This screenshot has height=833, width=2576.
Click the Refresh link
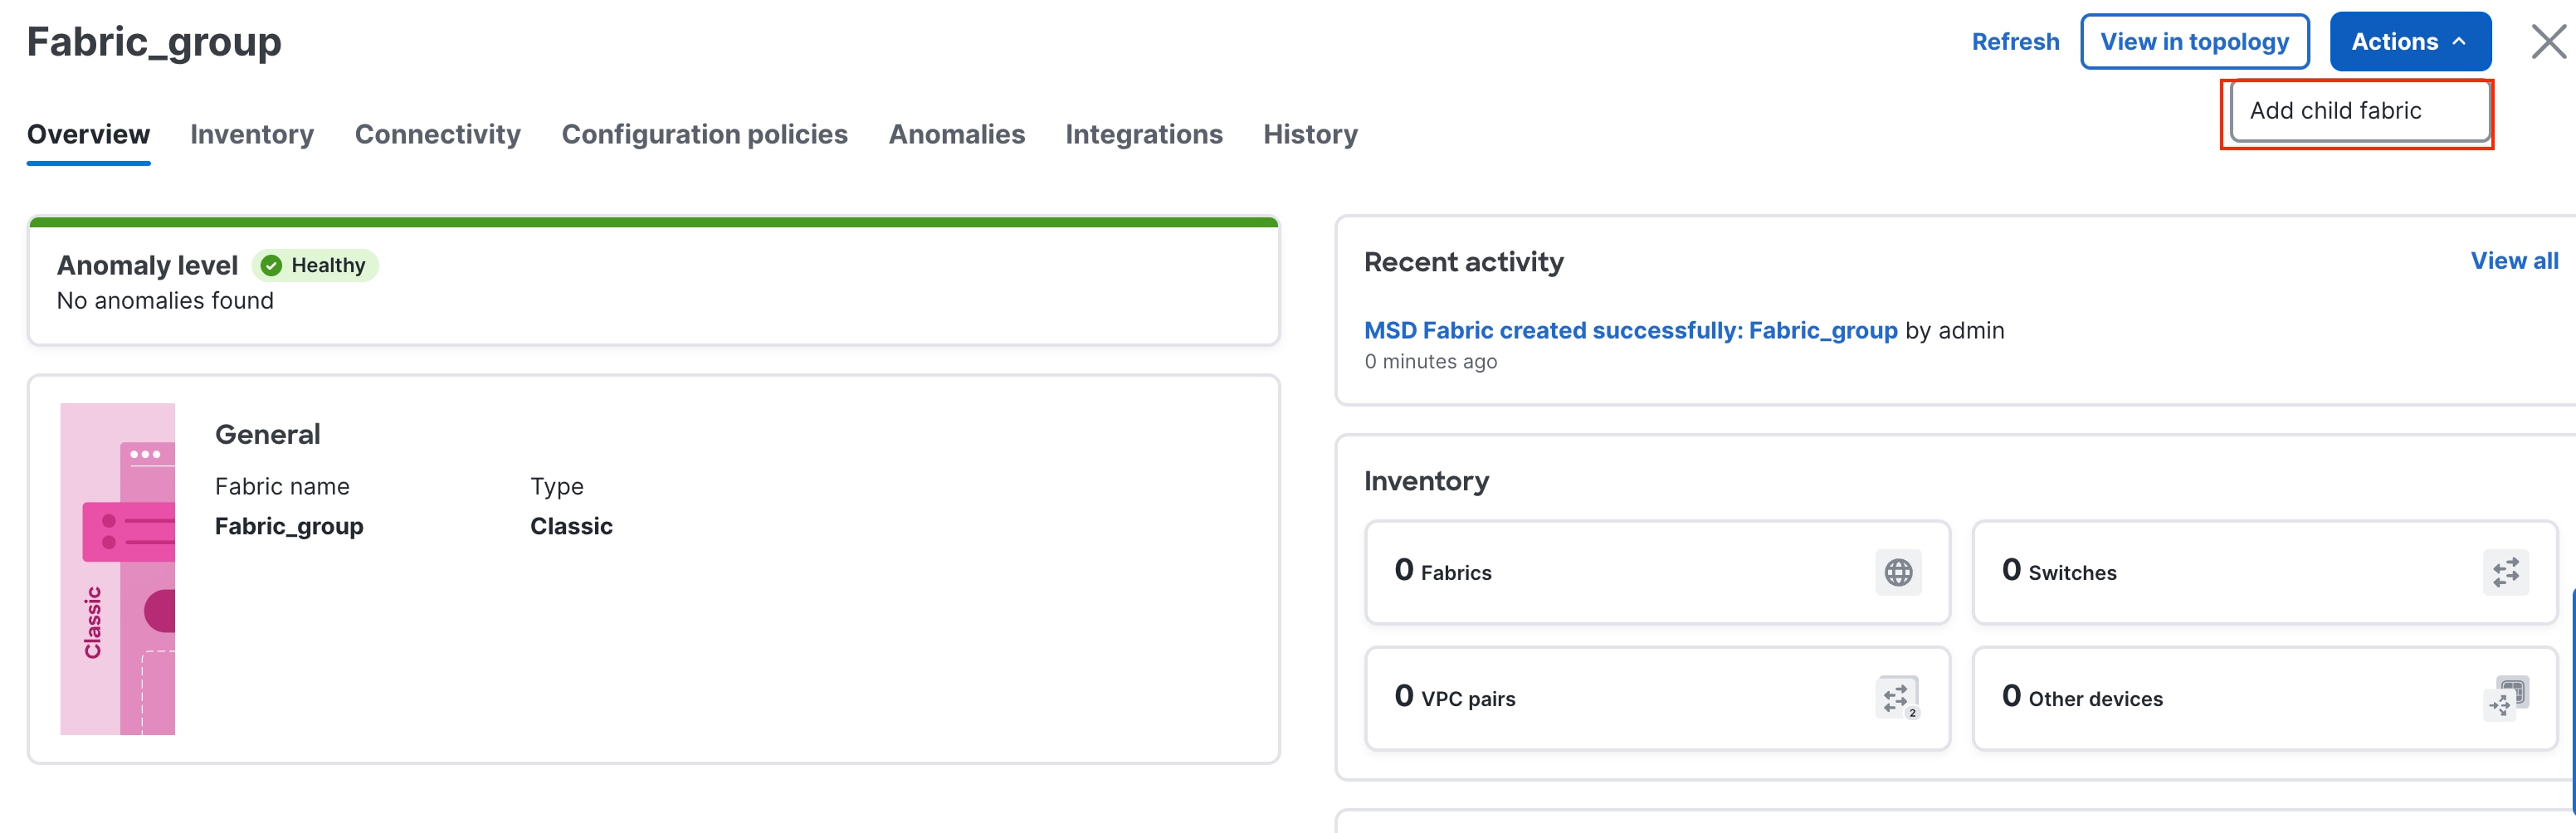2015,41
